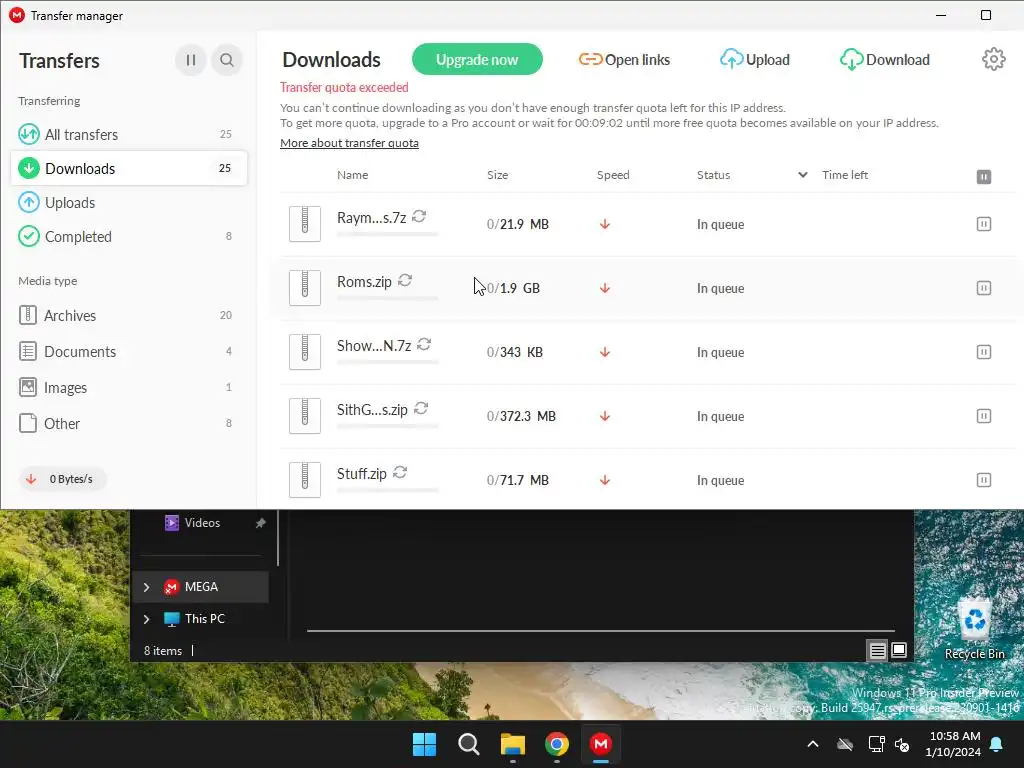Pause the SithG...s.zip download
The image size is (1024, 768).
click(984, 416)
